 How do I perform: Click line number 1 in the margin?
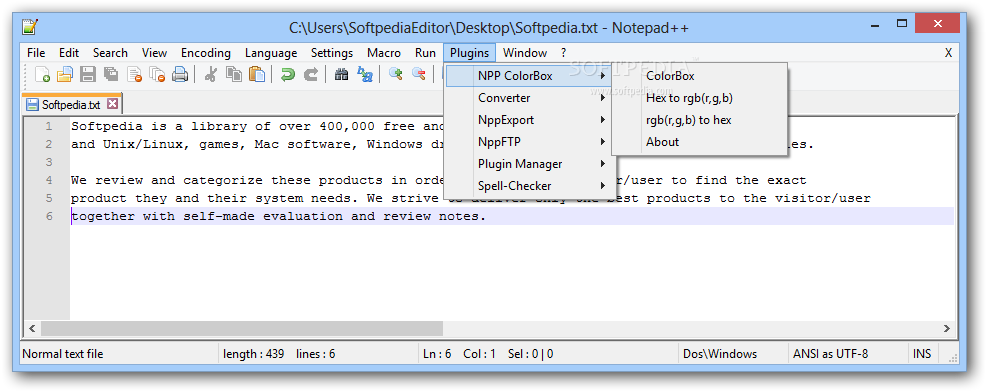pos(48,126)
